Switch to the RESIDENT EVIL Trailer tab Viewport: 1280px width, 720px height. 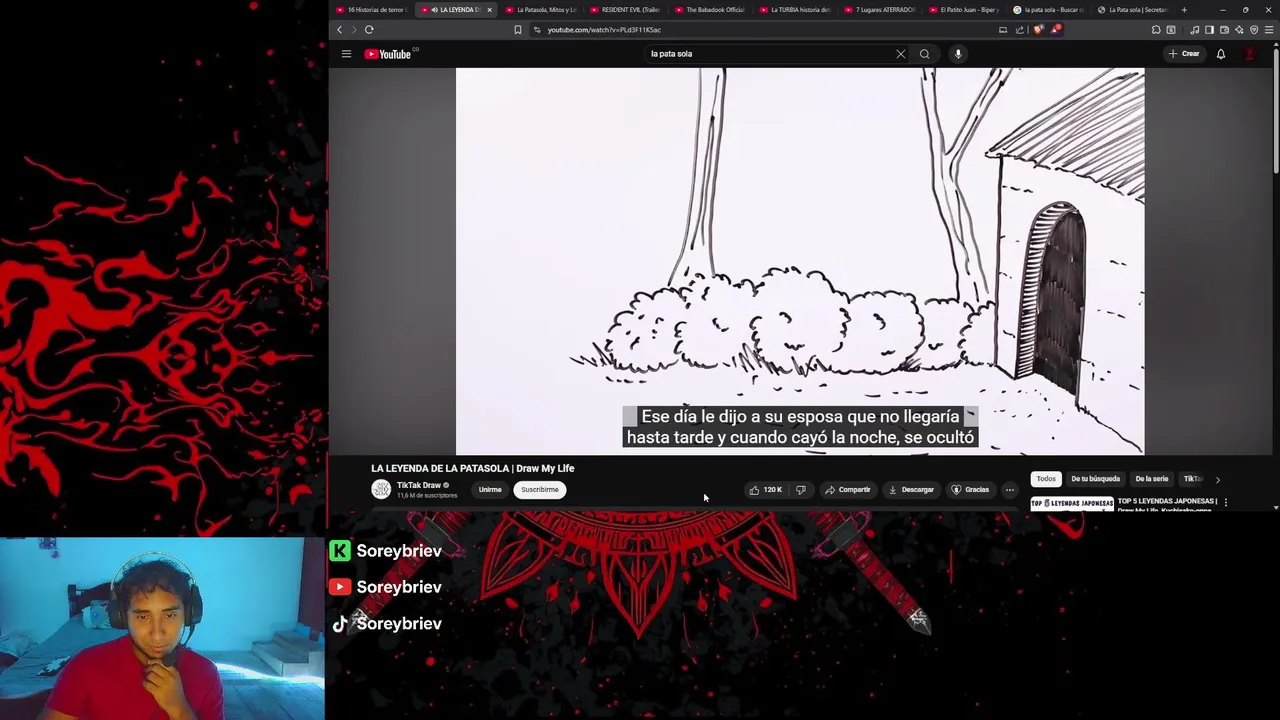pos(625,10)
